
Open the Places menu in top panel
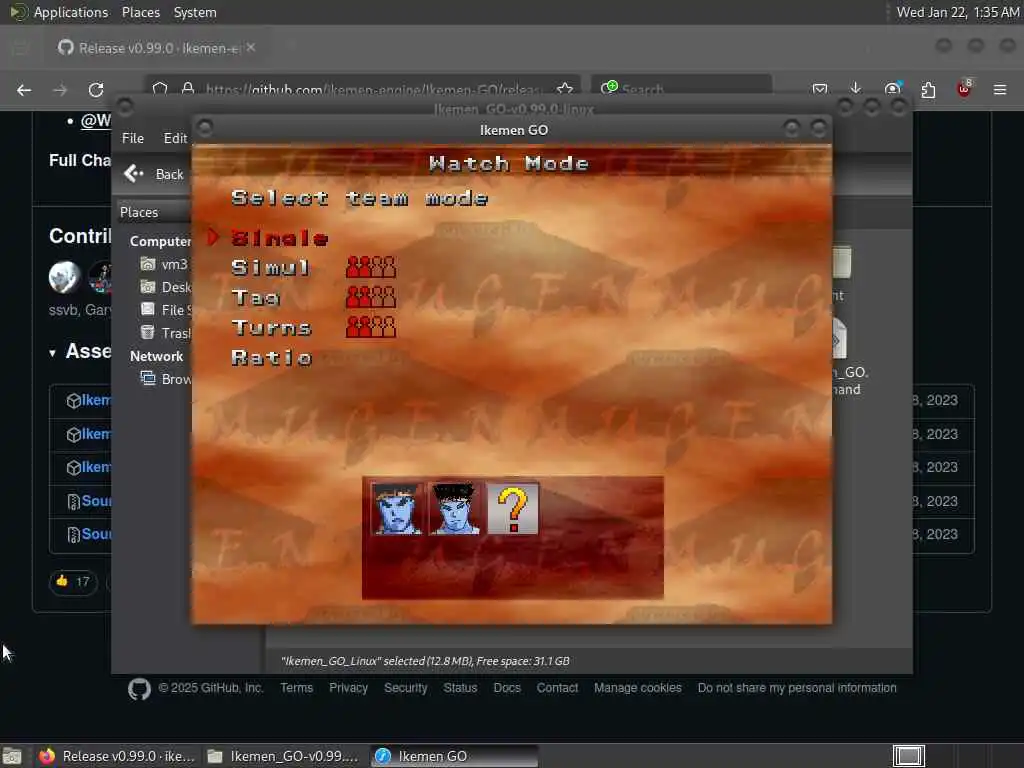coord(140,12)
